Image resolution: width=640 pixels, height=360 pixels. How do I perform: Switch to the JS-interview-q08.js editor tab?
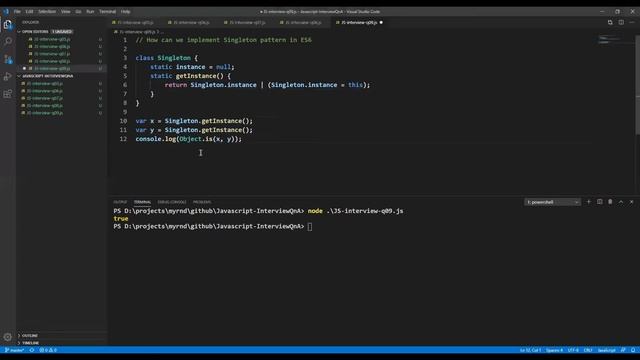tap(303, 22)
